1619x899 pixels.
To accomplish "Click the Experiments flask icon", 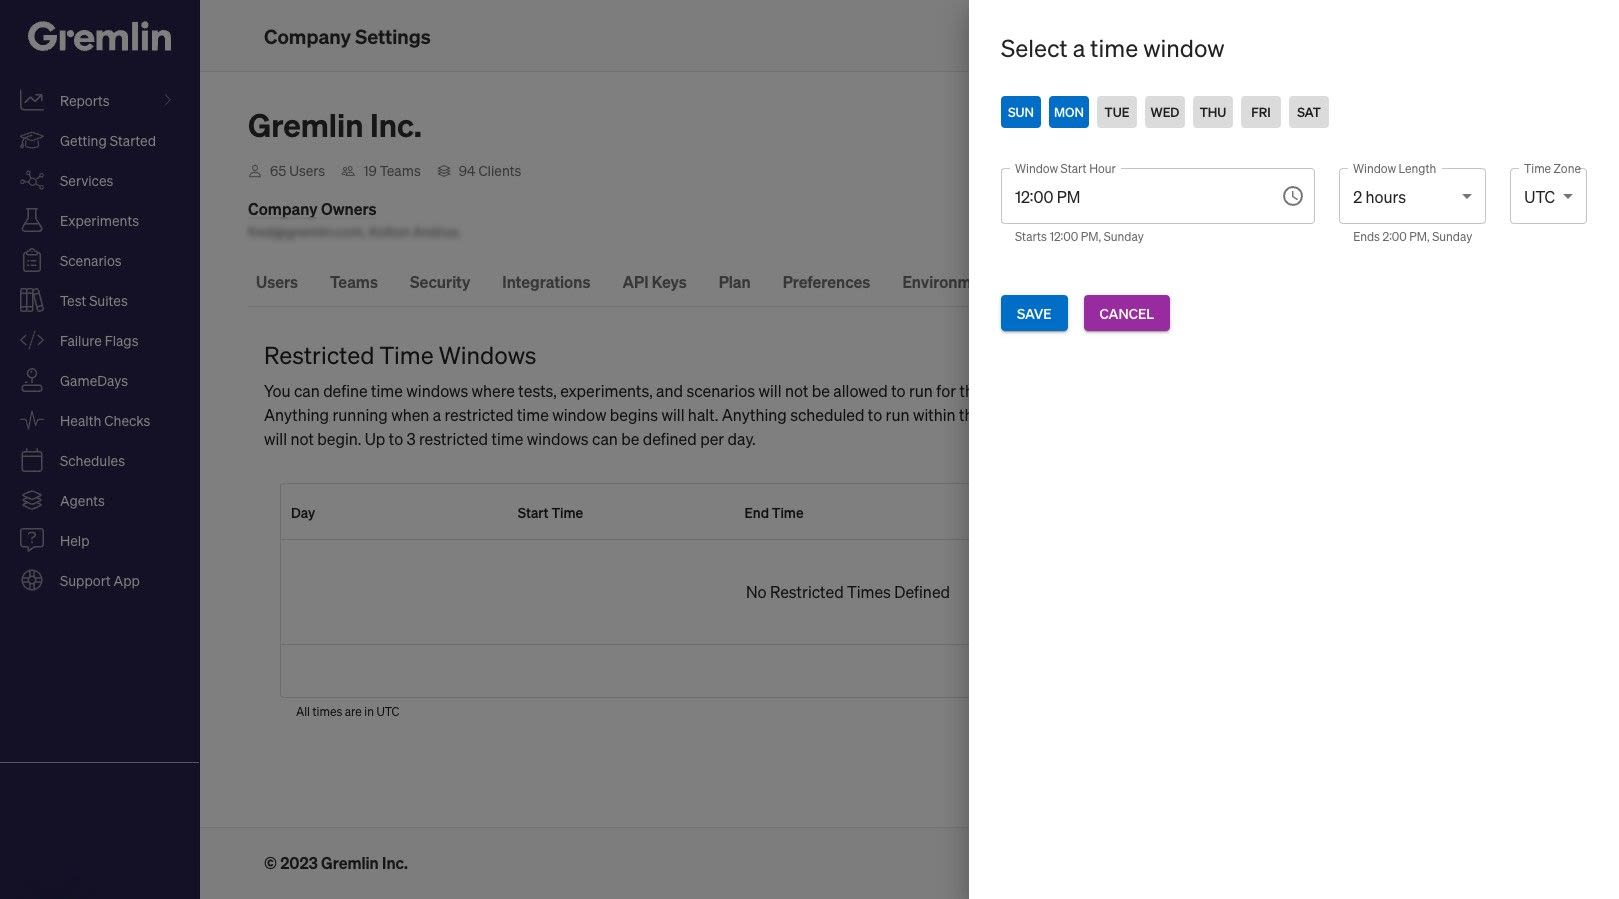I will click(x=32, y=221).
